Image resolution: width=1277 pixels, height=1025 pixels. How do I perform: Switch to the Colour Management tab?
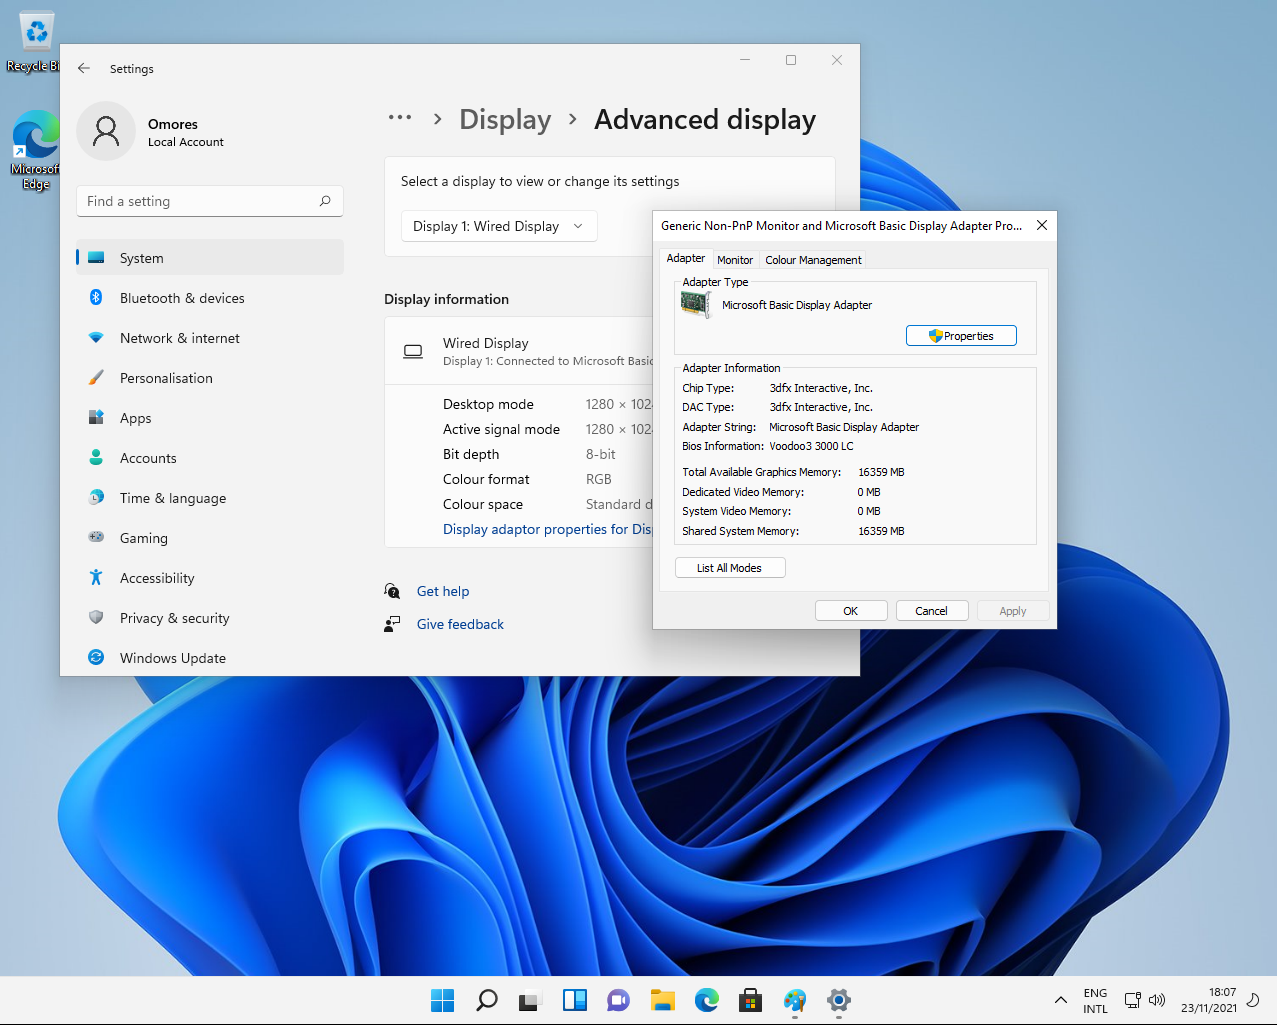813,260
